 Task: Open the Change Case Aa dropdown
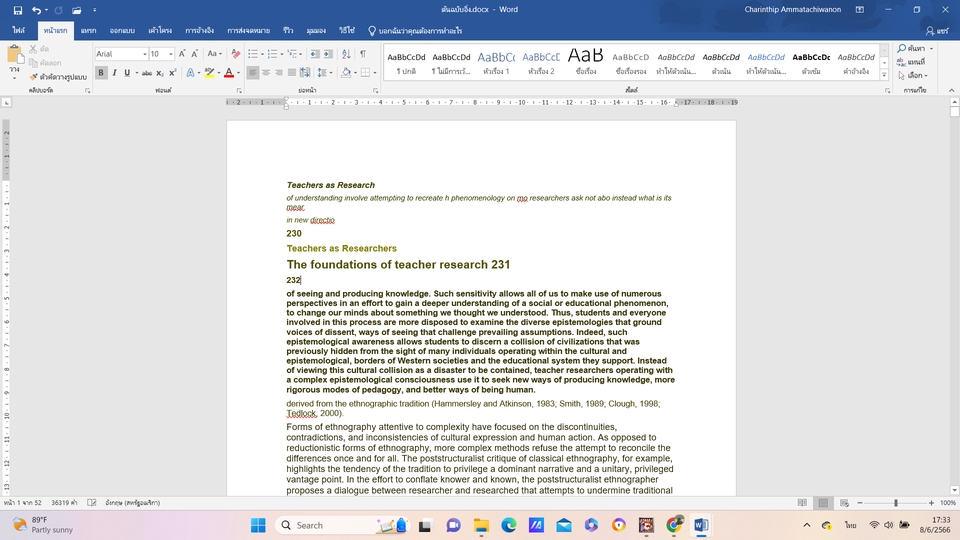point(214,54)
